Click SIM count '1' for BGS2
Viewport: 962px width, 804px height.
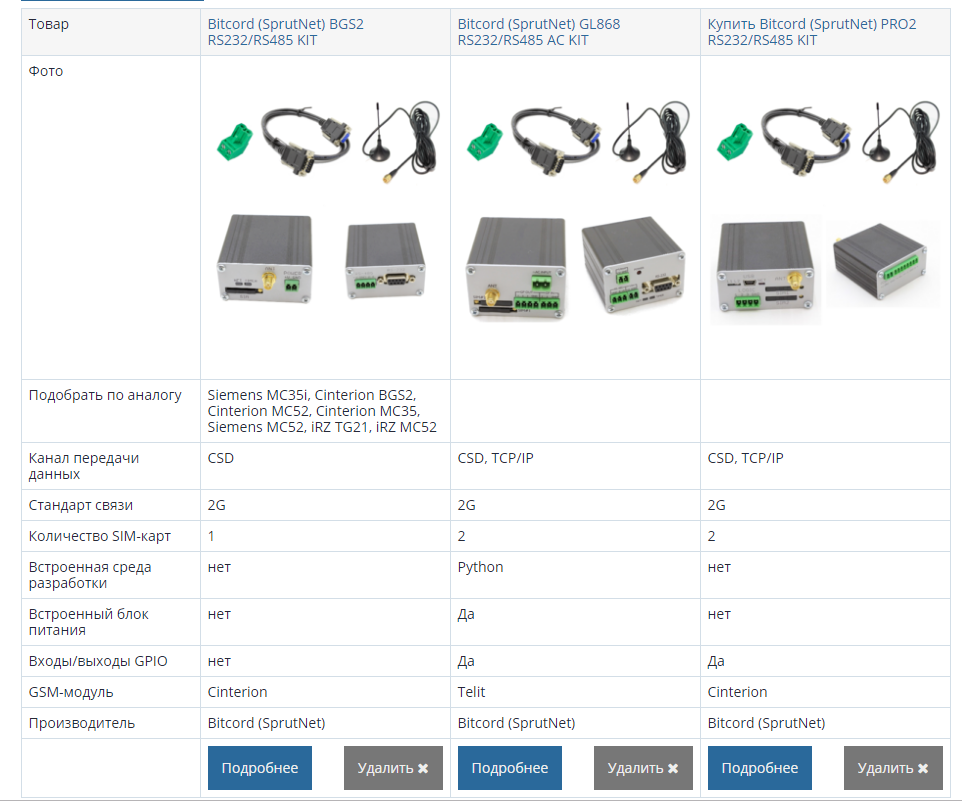click(211, 536)
